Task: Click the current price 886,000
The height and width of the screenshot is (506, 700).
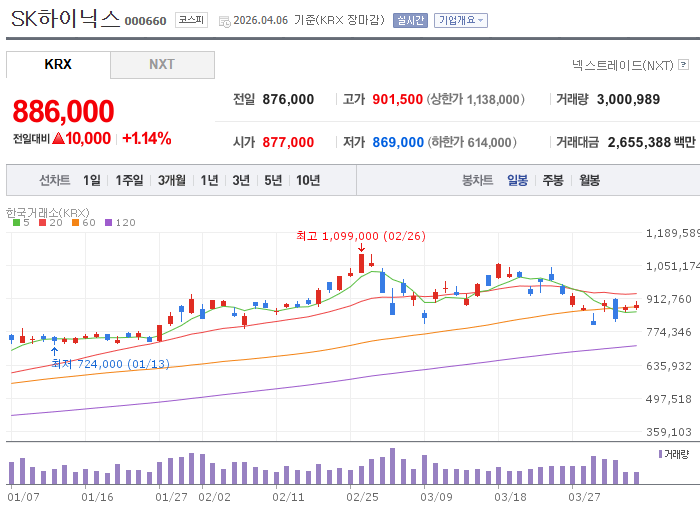Action: coord(63,111)
